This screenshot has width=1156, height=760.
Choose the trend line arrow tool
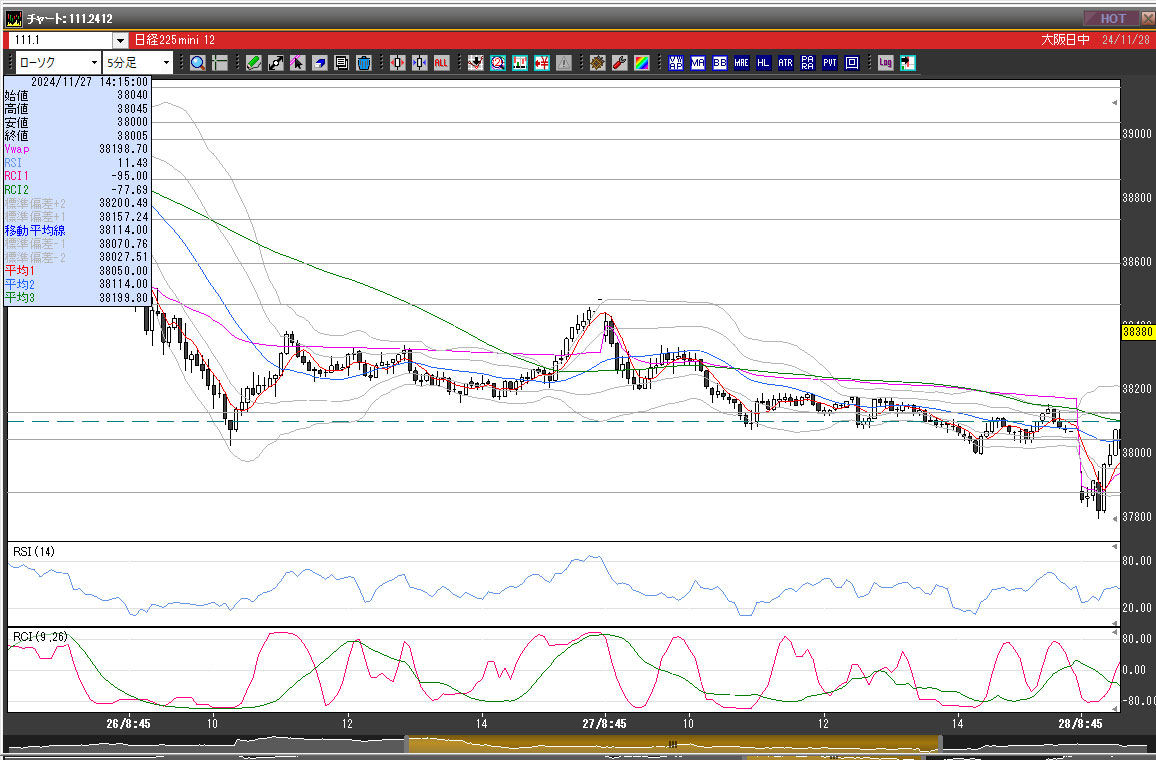276,63
